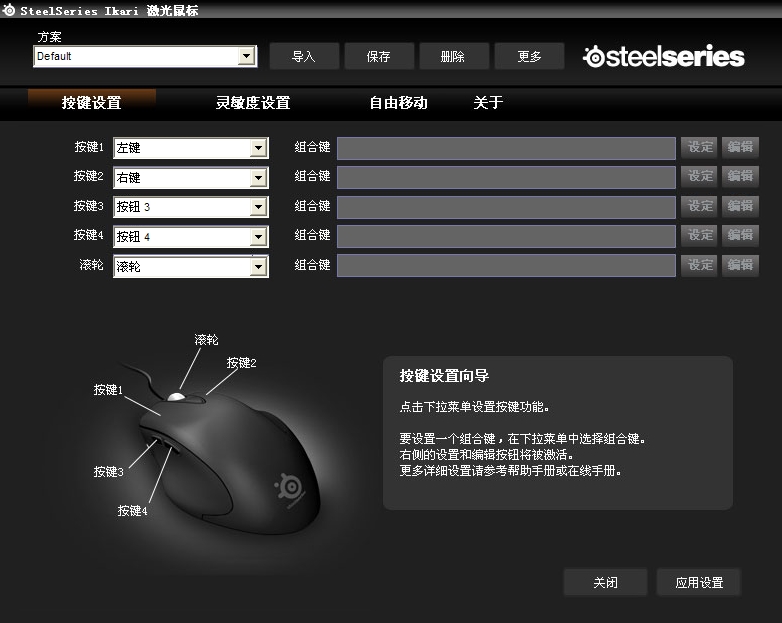Screen dimensions: 782x623
Task: Click the 按键设置向导 guide heading
Action: 444,376
